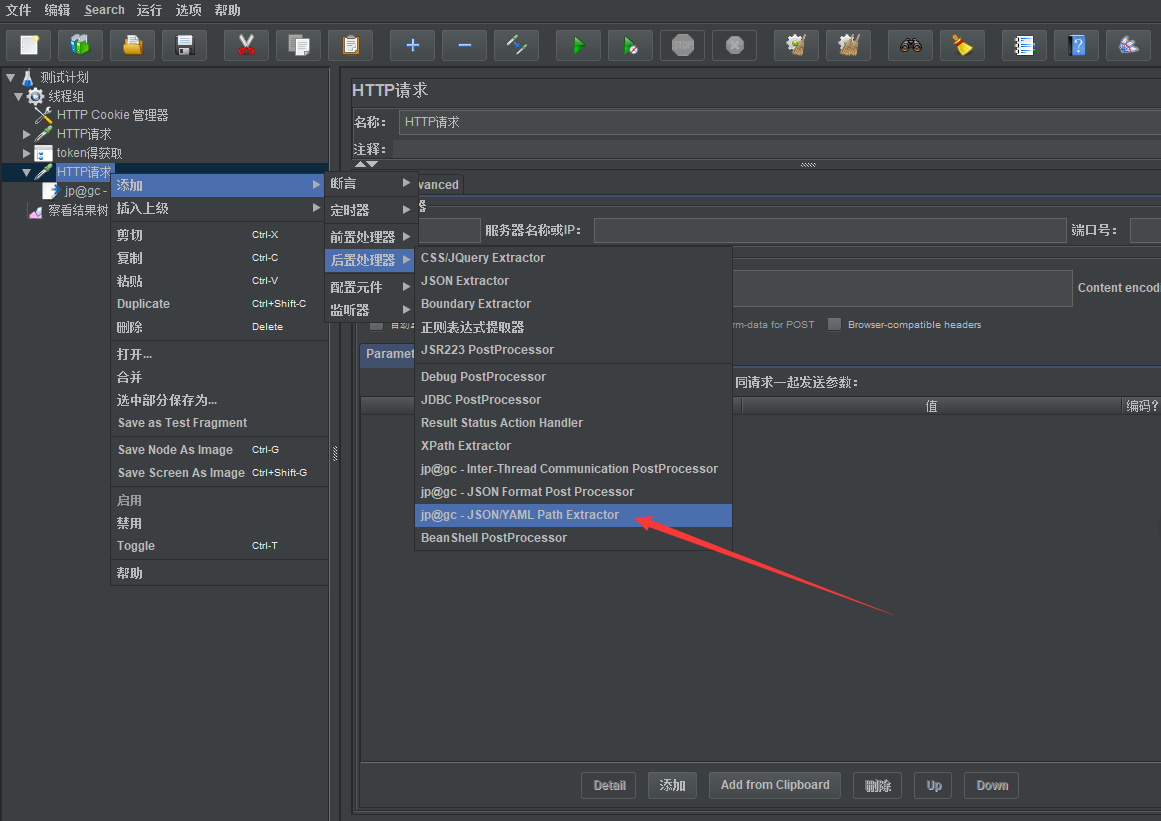The width and height of the screenshot is (1161, 821).
Task: Click the 名称 name input field
Action: coord(778,122)
